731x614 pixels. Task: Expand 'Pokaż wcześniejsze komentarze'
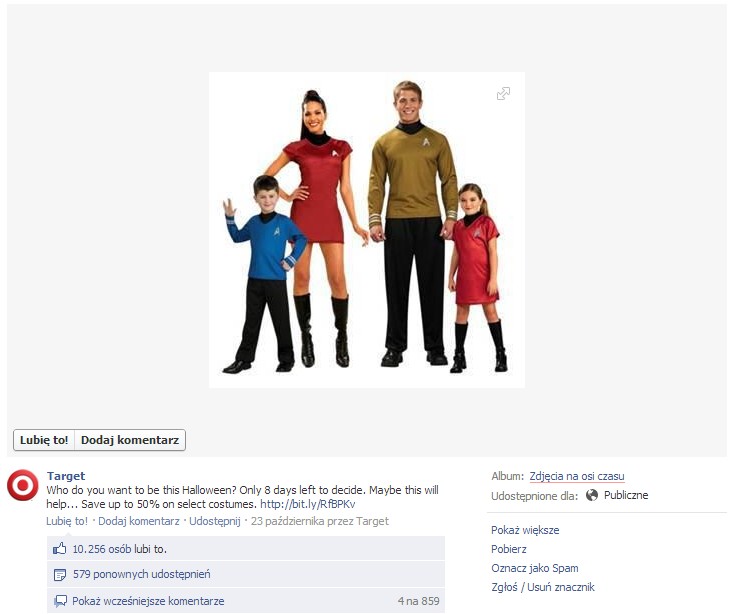click(148, 601)
